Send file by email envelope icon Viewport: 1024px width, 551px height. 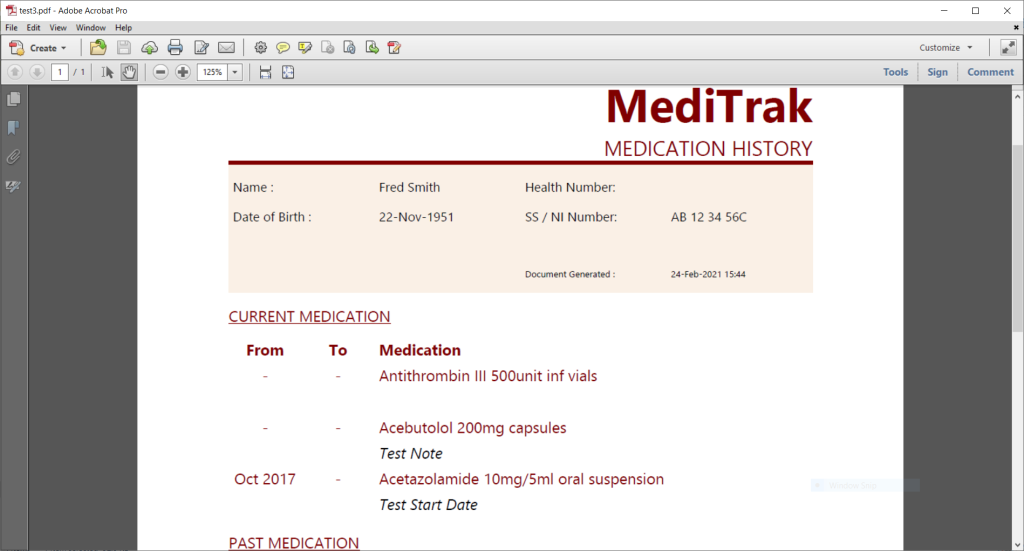tap(227, 48)
